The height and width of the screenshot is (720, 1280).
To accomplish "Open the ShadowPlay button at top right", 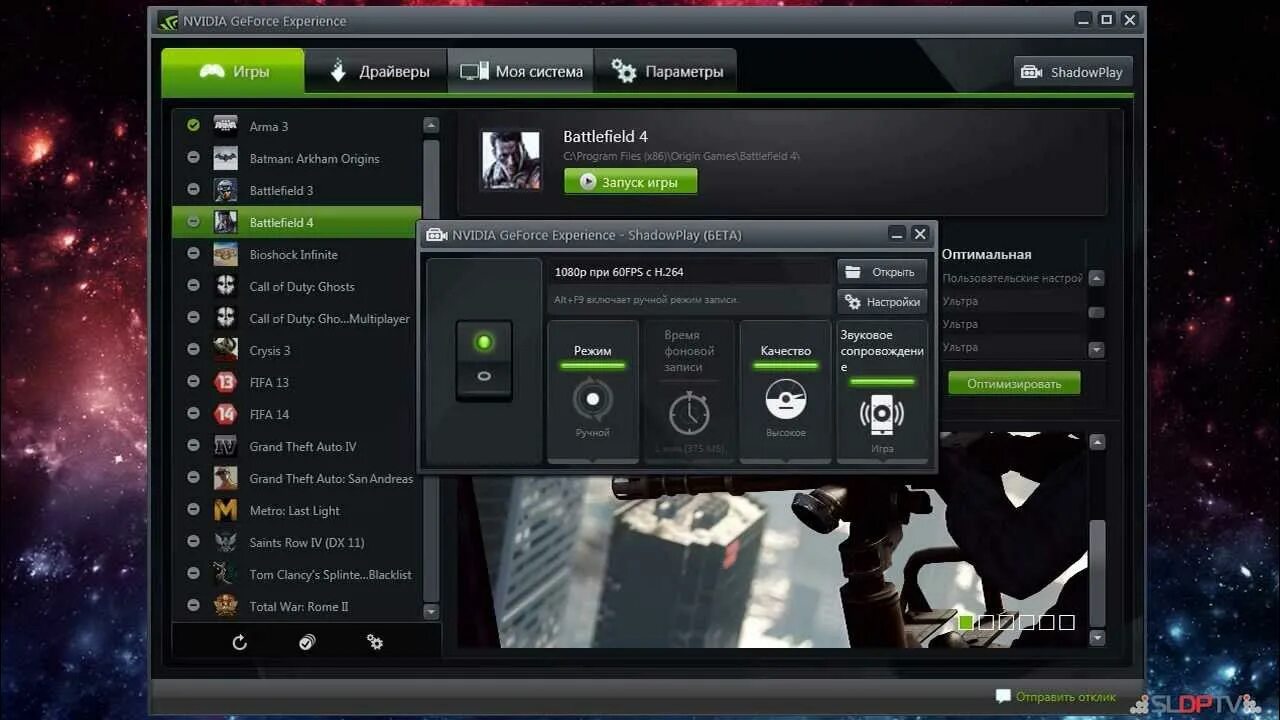I will (x=1073, y=72).
